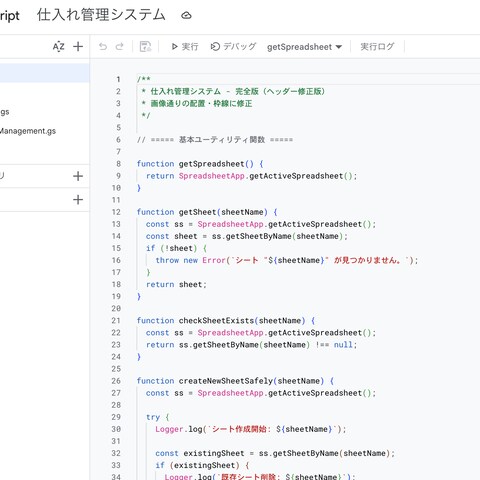Add a library with the upper sidebar plus icon
Screen dimensions: 480x480
point(78,176)
